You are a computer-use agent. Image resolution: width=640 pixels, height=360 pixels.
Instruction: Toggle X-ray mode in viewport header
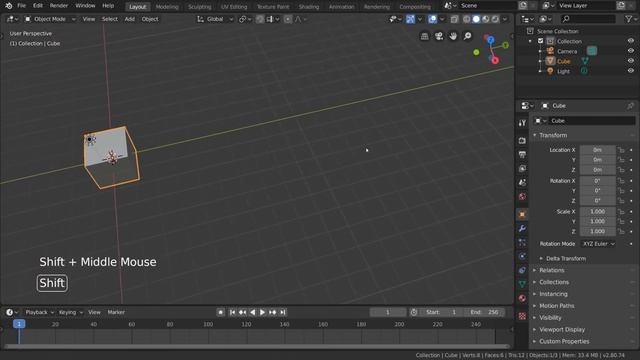tap(454, 19)
